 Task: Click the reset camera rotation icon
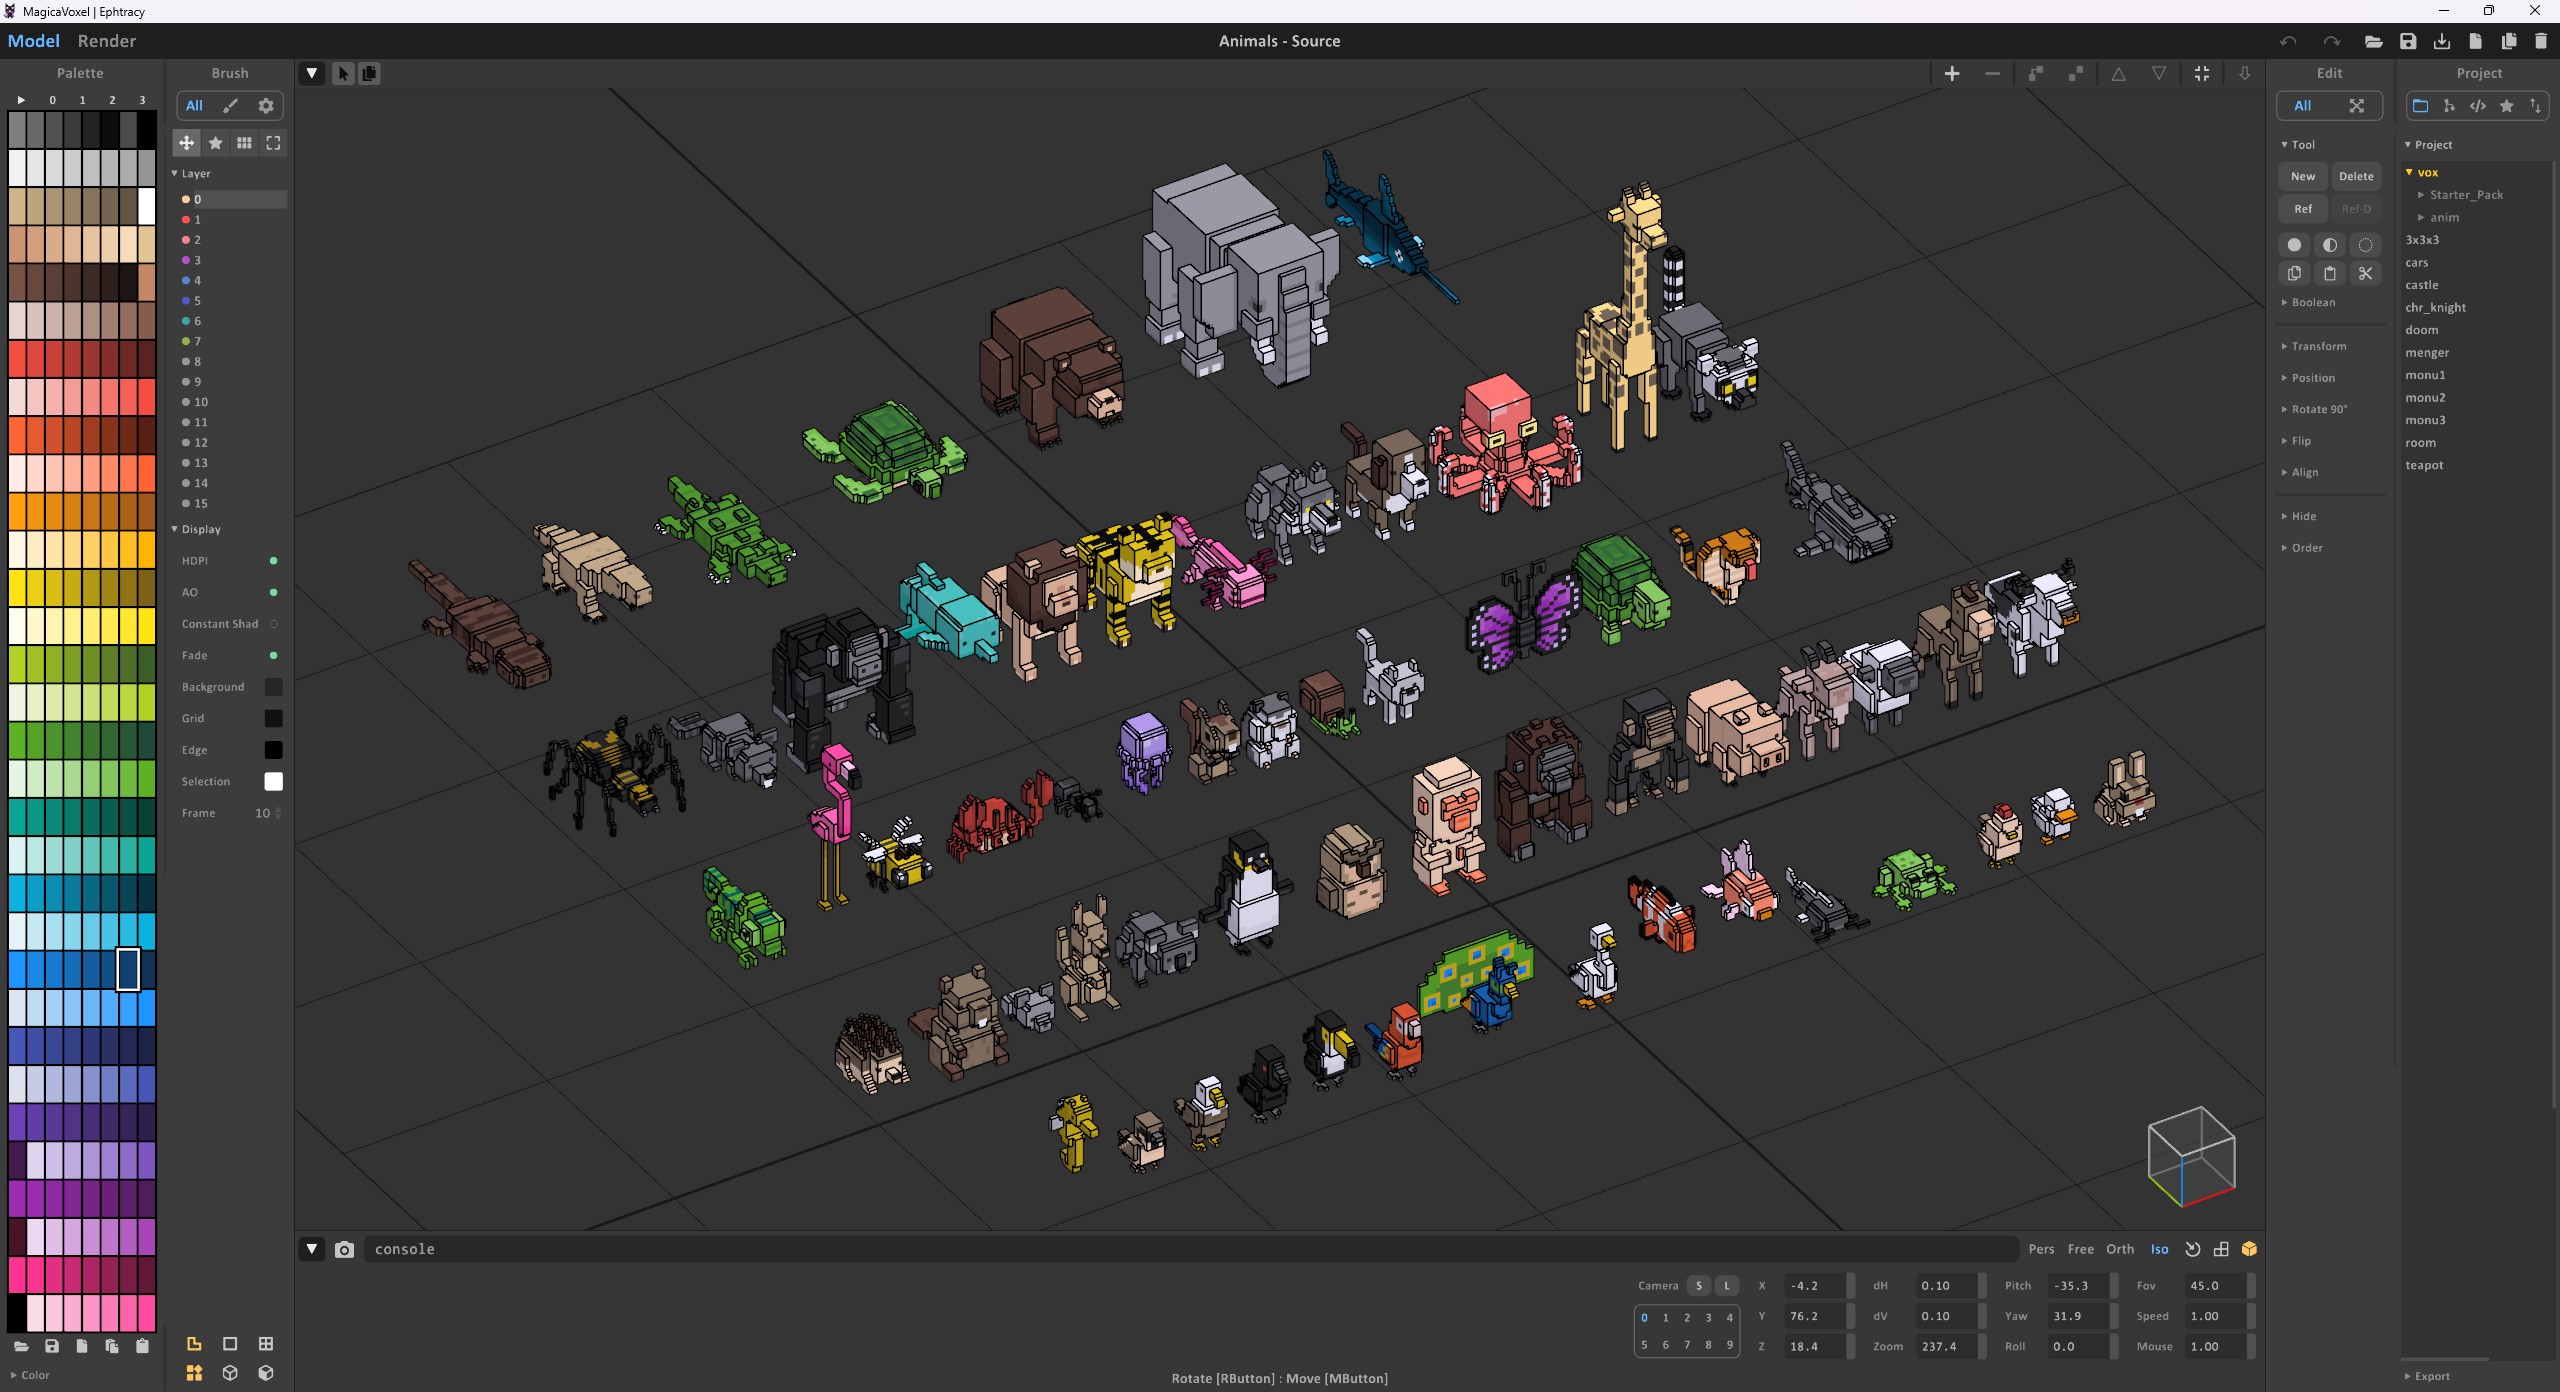tap(2192, 1249)
